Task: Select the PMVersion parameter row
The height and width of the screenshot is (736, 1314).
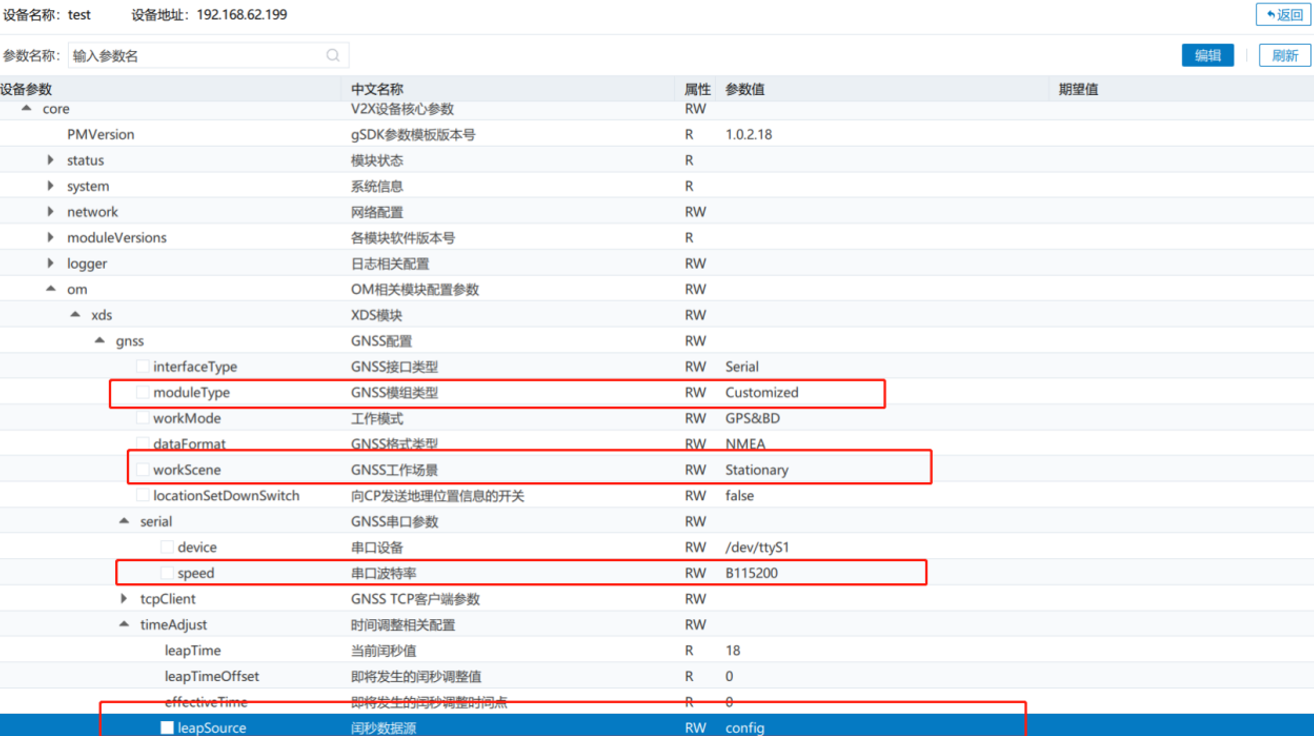Action: click(100, 134)
